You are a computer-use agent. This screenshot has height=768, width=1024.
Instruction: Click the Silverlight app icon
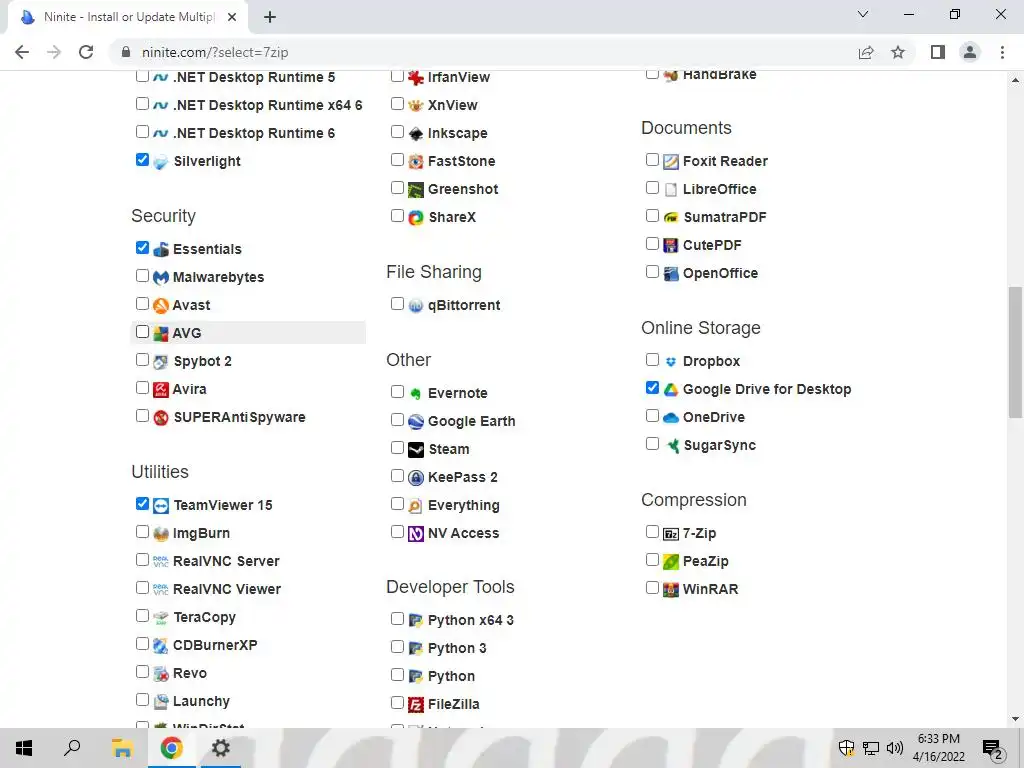(x=161, y=162)
